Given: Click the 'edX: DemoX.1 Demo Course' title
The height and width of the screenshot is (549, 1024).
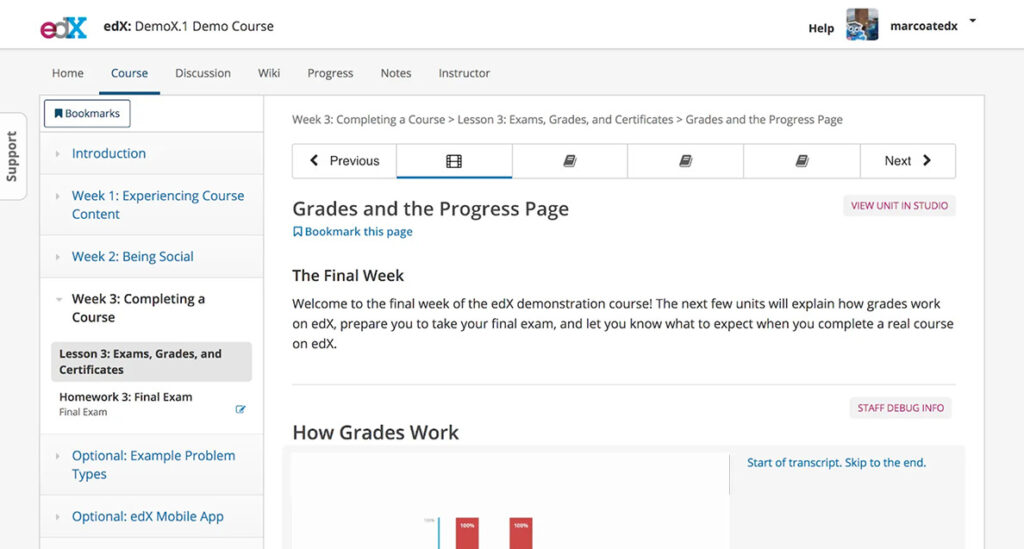Looking at the screenshot, I should click(189, 26).
